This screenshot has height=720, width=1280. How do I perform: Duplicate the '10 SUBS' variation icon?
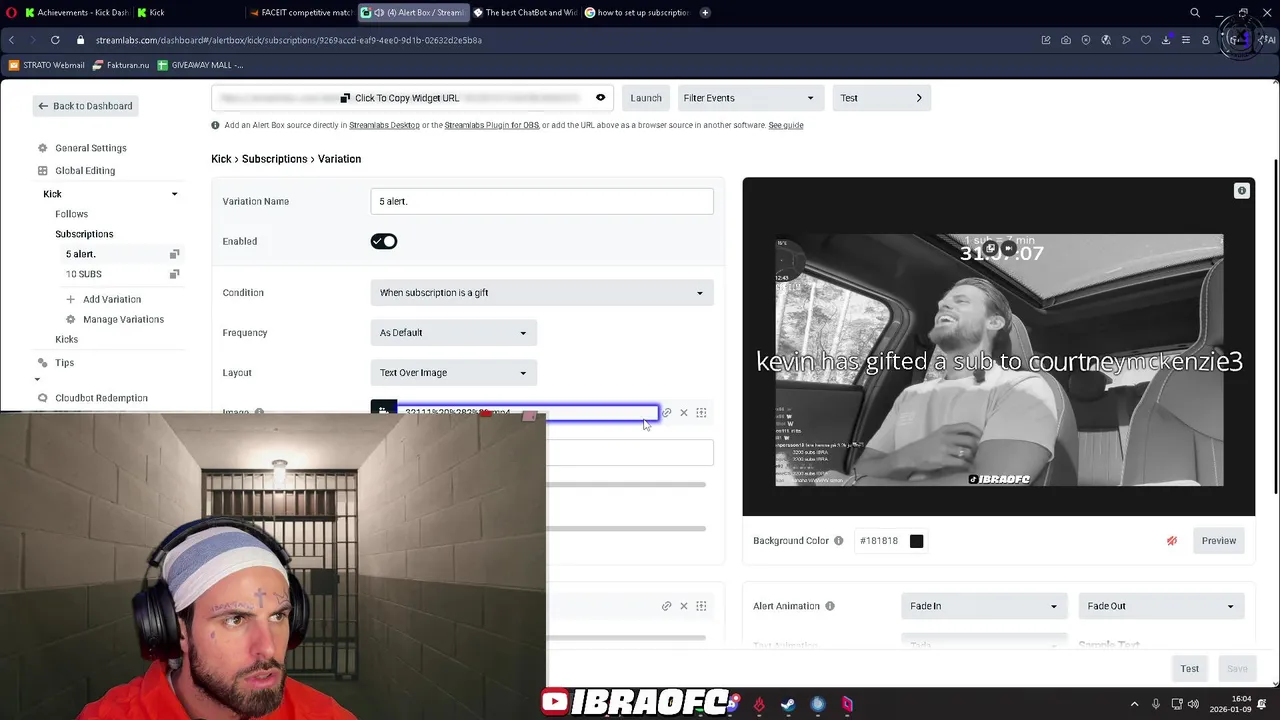174,274
